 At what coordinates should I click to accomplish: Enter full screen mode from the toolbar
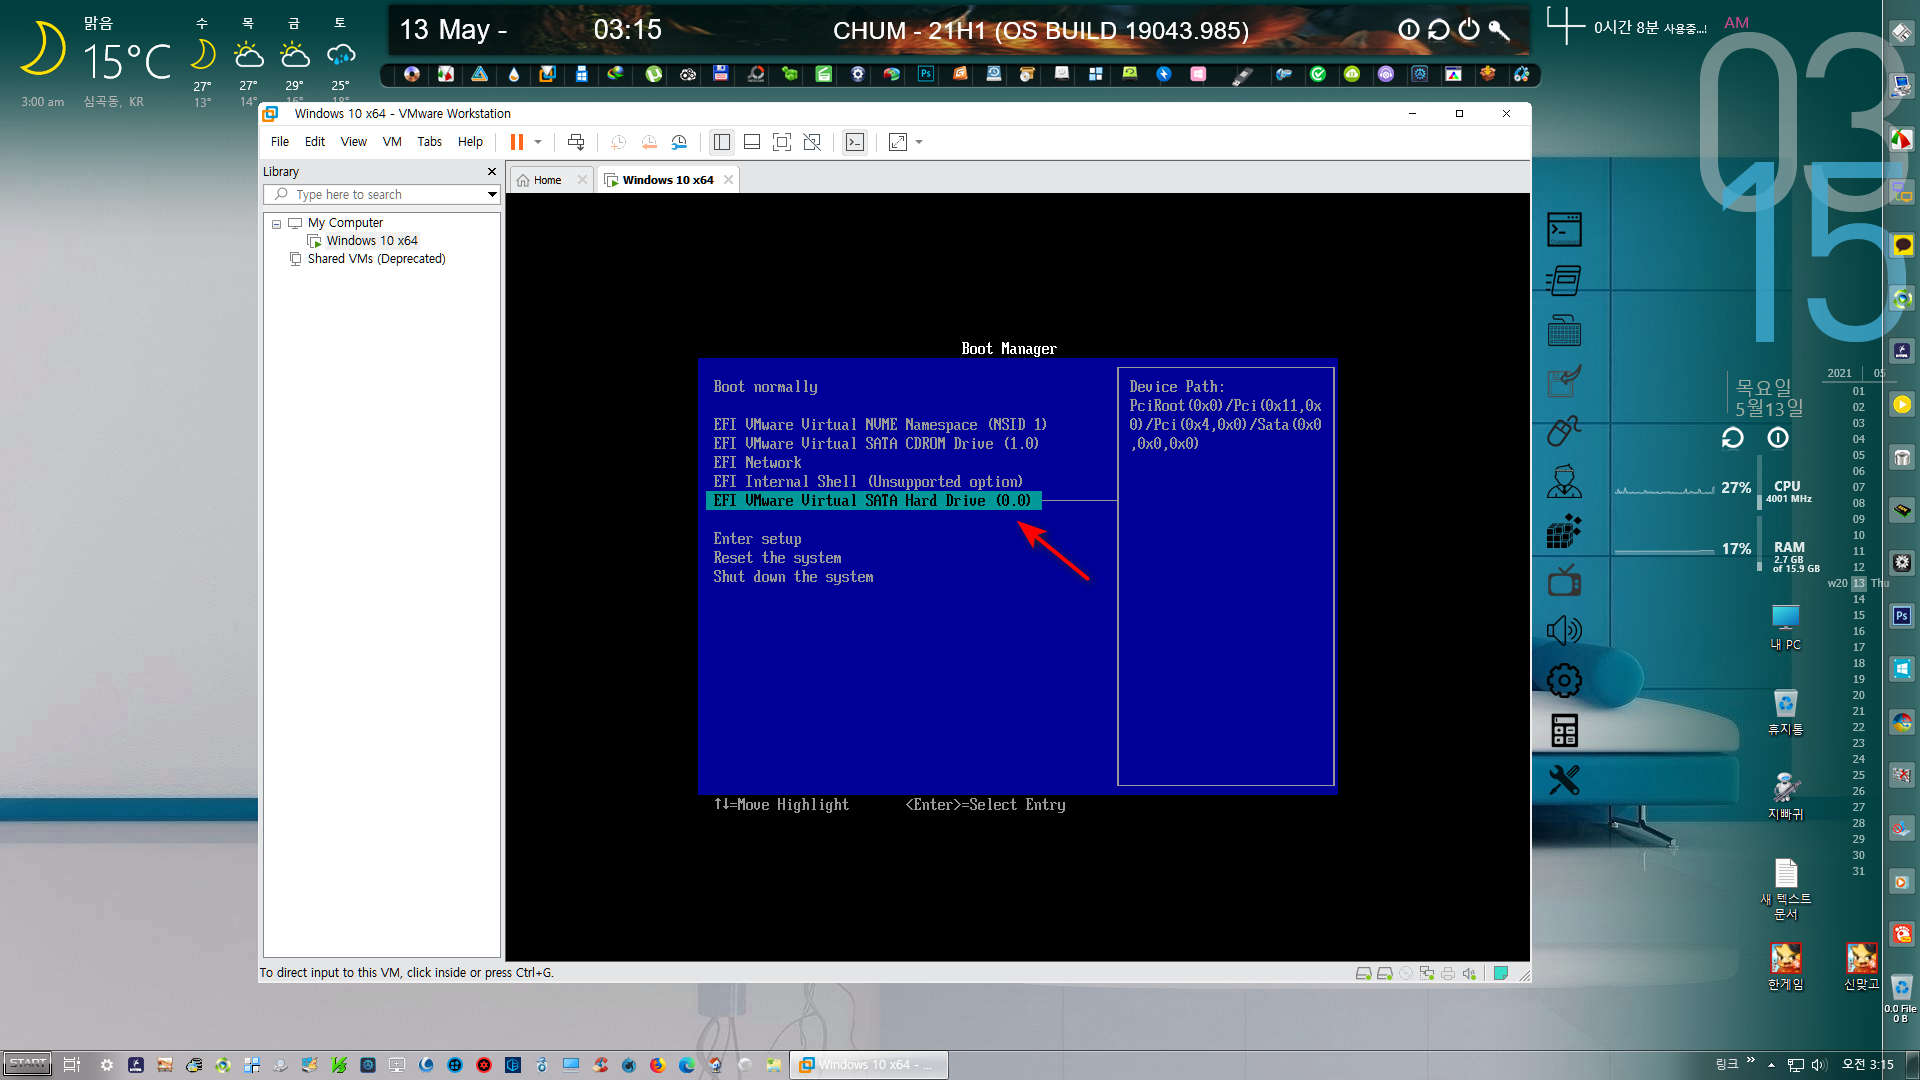pos(782,142)
